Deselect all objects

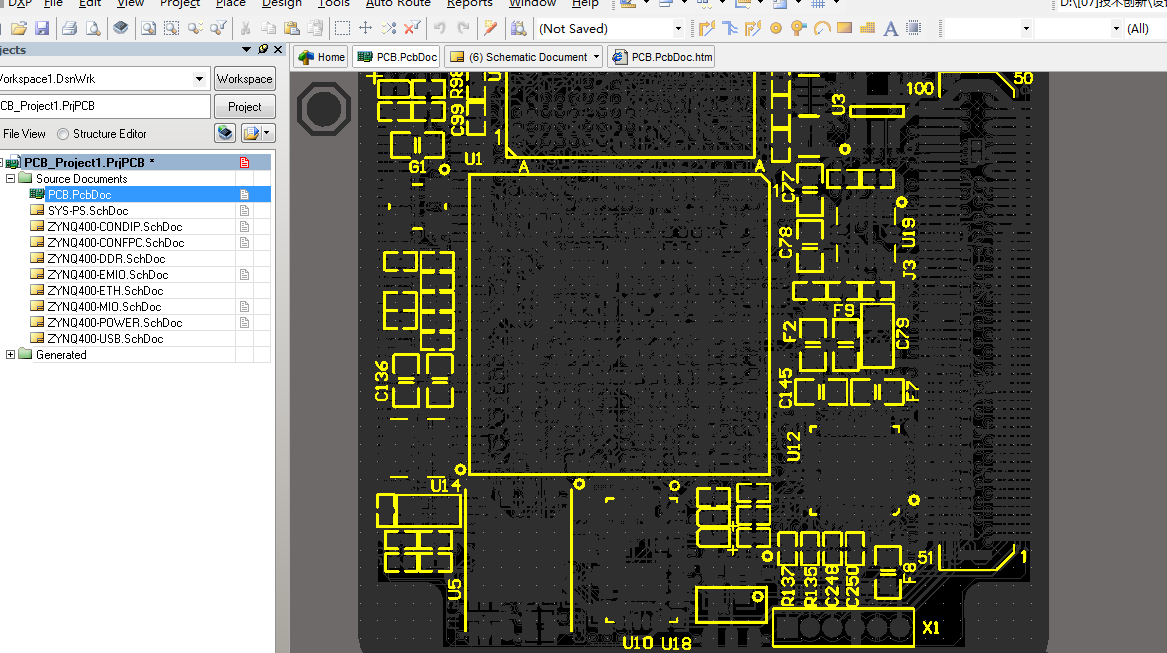389,28
